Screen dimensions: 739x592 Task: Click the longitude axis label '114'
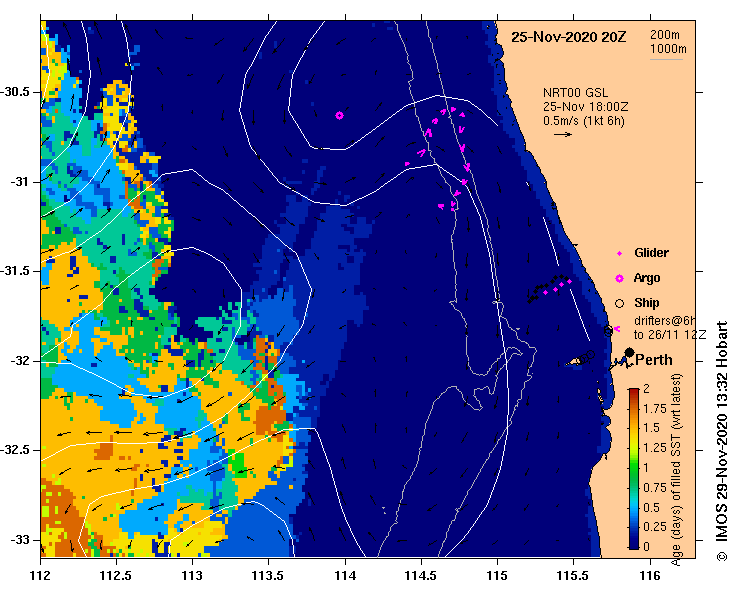click(345, 576)
